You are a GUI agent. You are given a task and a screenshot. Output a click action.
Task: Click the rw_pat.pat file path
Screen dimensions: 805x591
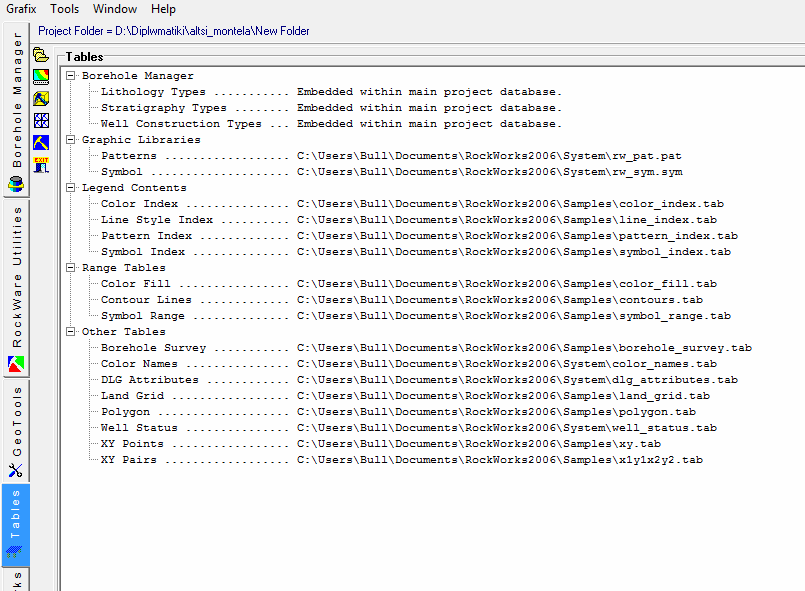click(x=489, y=156)
